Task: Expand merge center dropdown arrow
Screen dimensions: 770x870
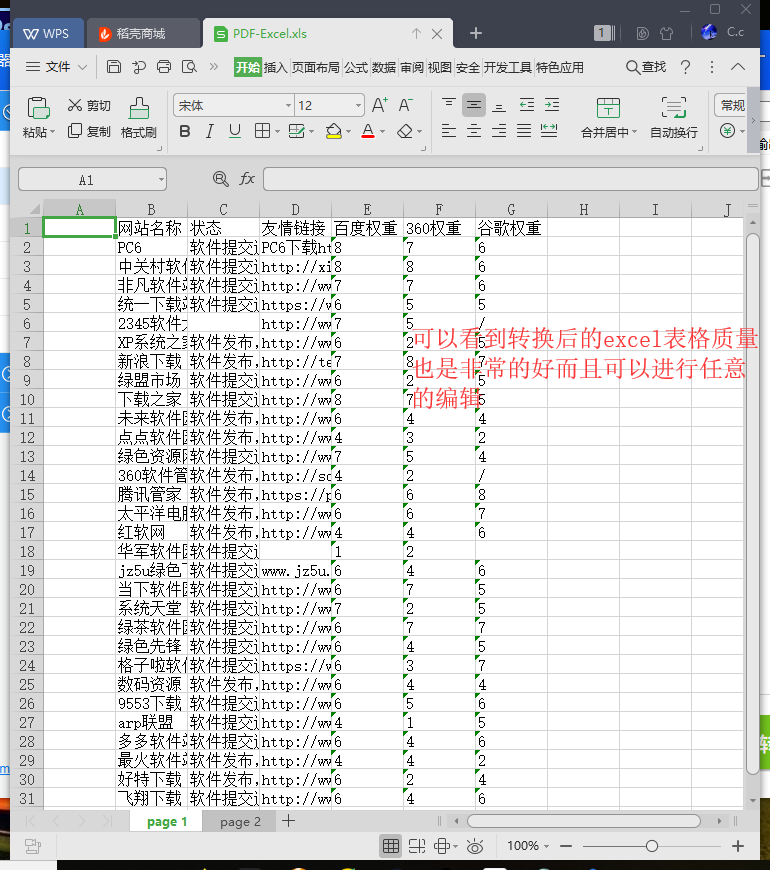Action: pos(635,132)
